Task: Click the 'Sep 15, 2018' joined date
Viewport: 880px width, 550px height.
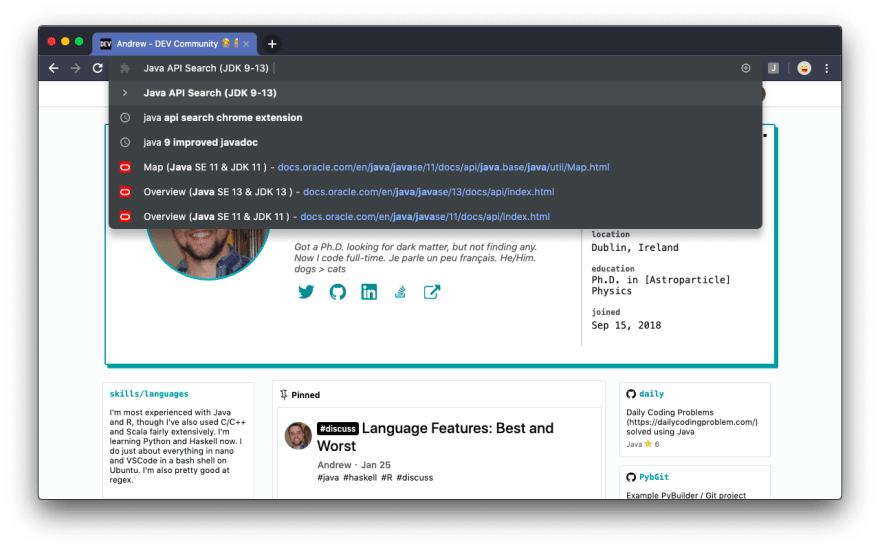Action: coord(626,326)
